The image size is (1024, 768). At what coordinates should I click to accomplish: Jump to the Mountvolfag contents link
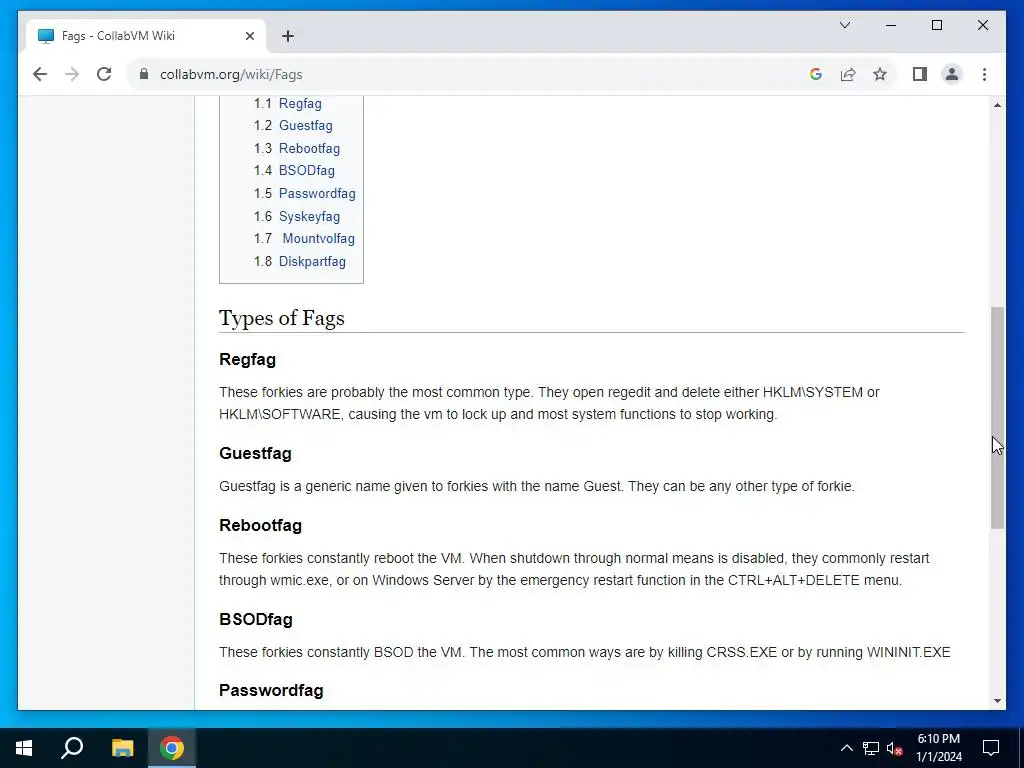click(x=319, y=238)
